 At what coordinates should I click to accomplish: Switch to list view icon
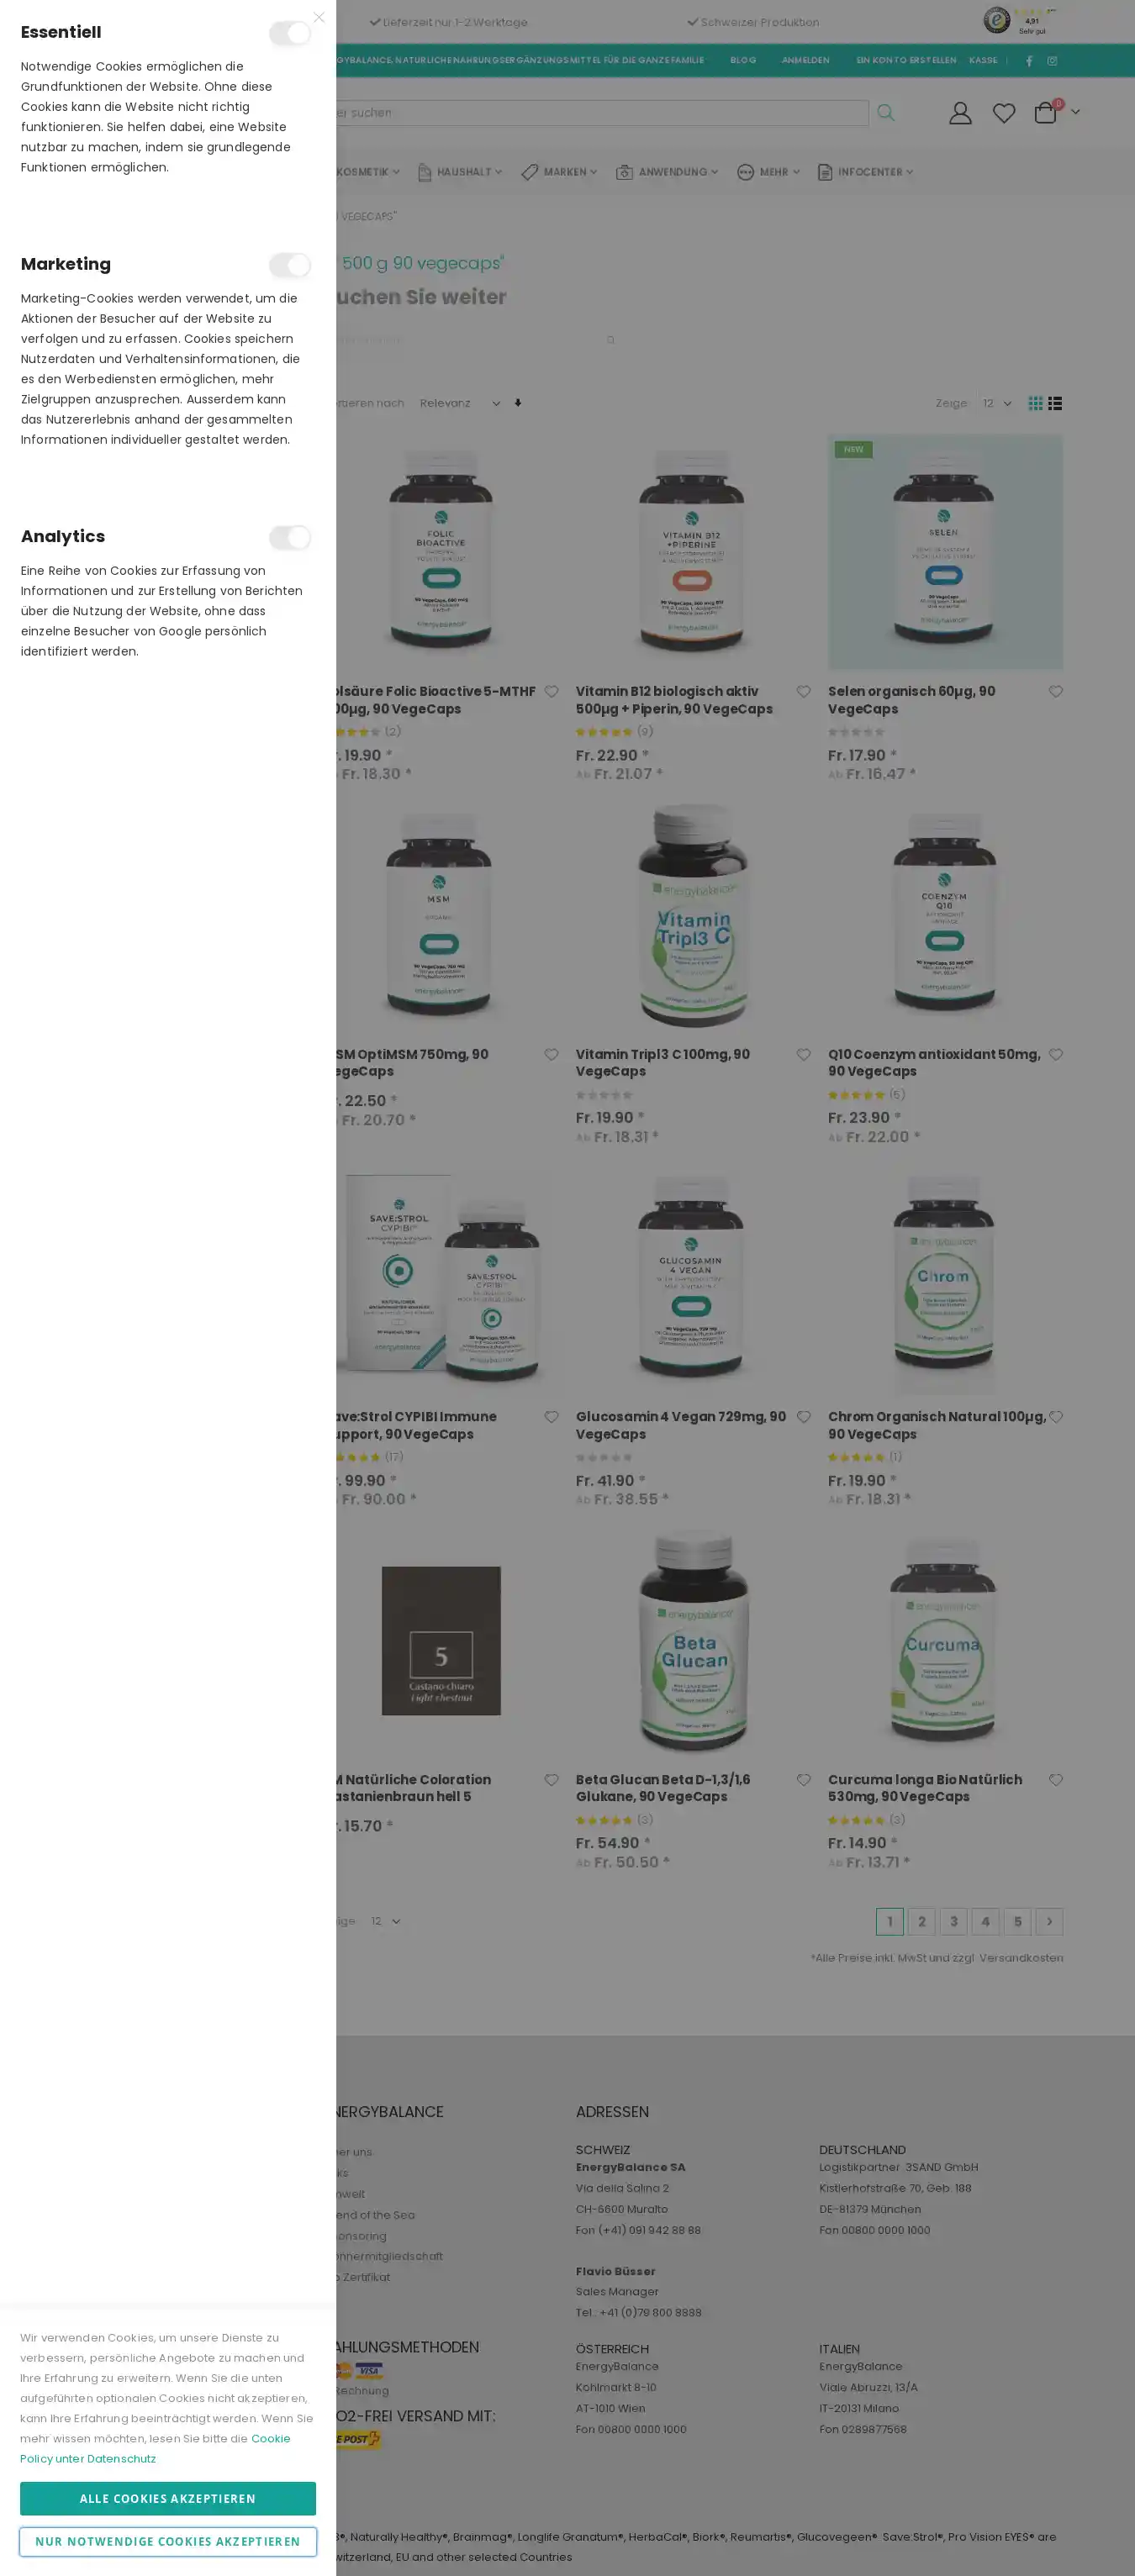click(x=1055, y=403)
